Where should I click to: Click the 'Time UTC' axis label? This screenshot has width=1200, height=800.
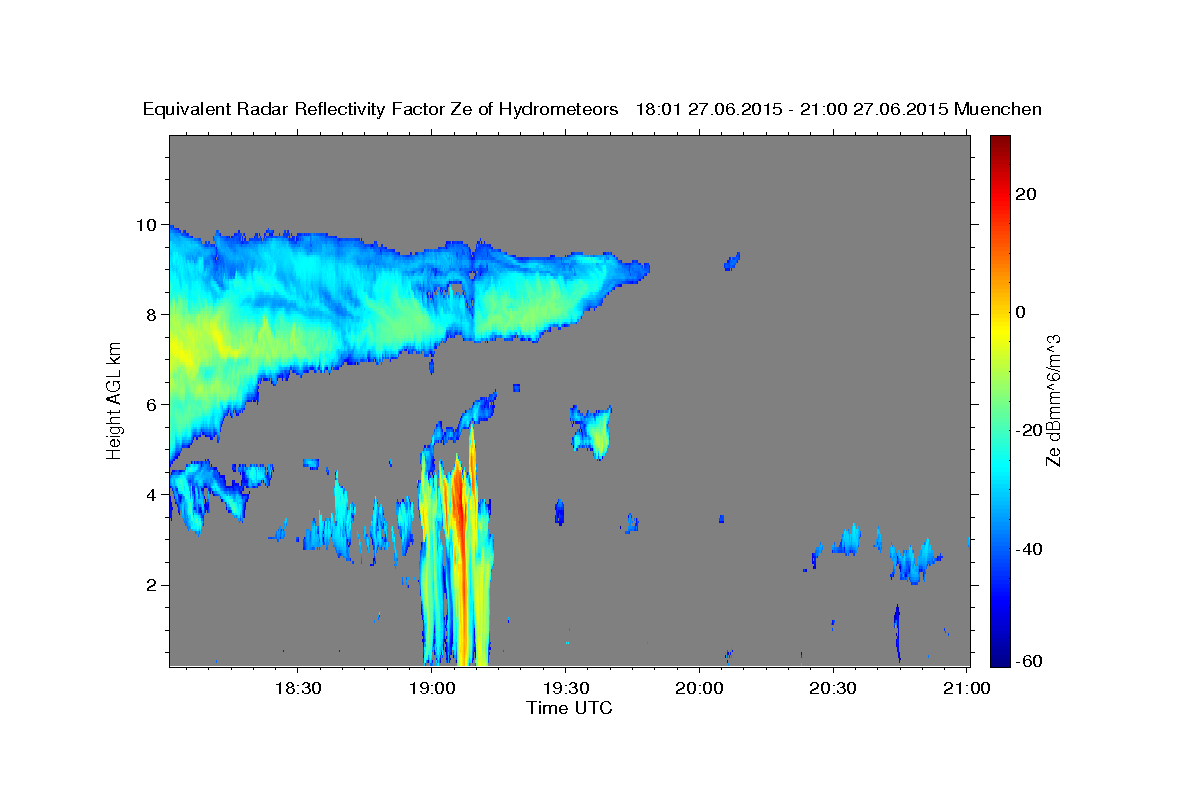(569, 708)
